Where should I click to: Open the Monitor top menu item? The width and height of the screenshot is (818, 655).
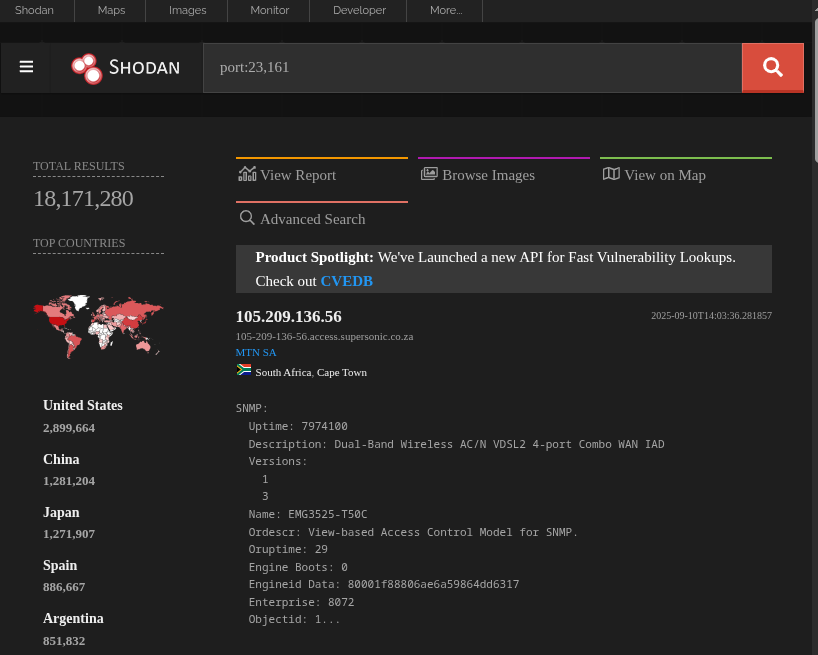(269, 10)
